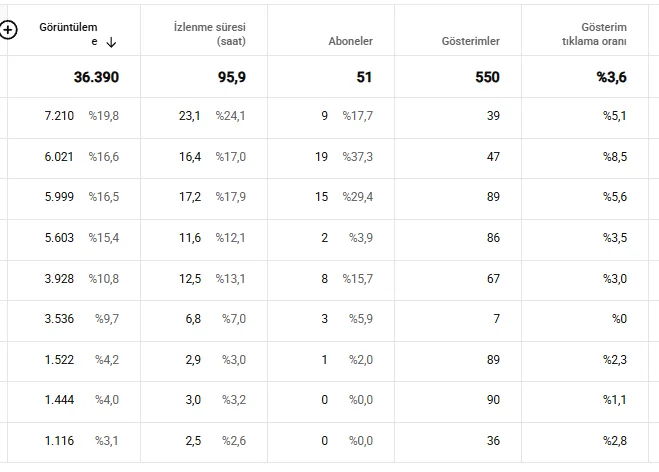Select the row with 7.210 views

[x=328, y=116]
